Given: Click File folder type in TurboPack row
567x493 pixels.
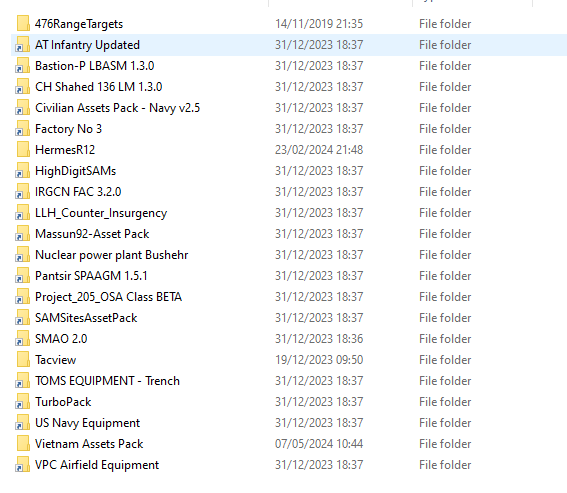Looking at the screenshot, I should [x=445, y=401].
